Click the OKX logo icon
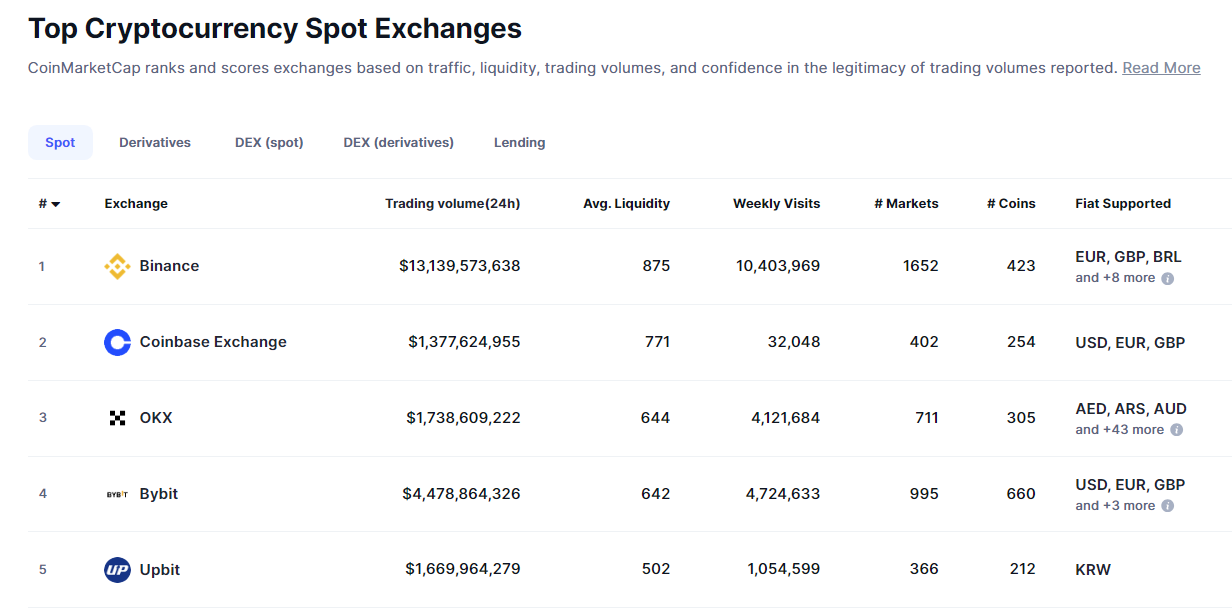 [x=117, y=418]
